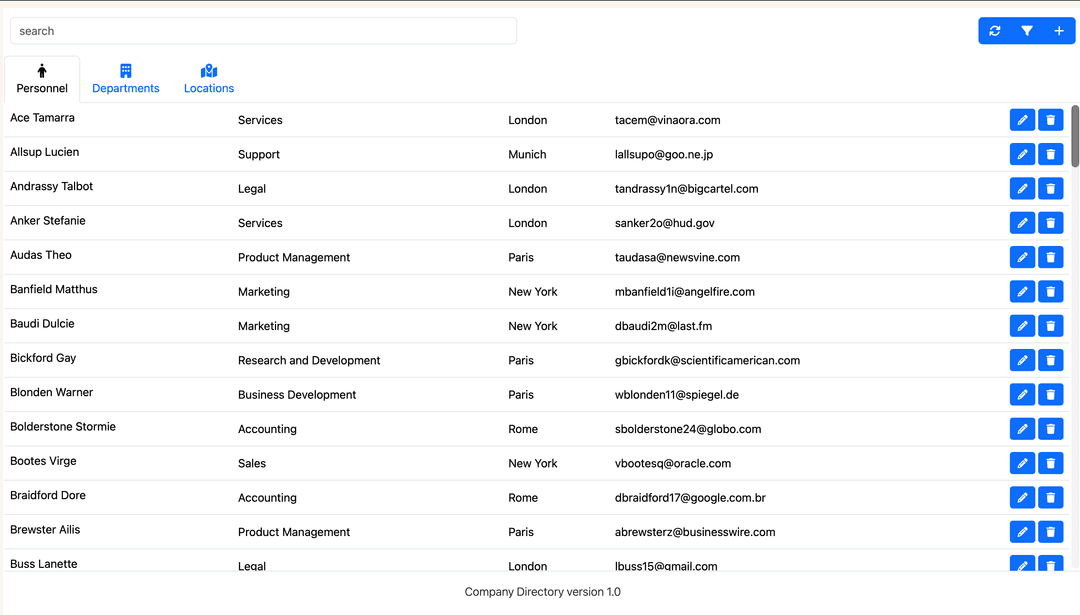Delete Audas Theo's entry
The image size is (1080, 615).
pos(1050,258)
